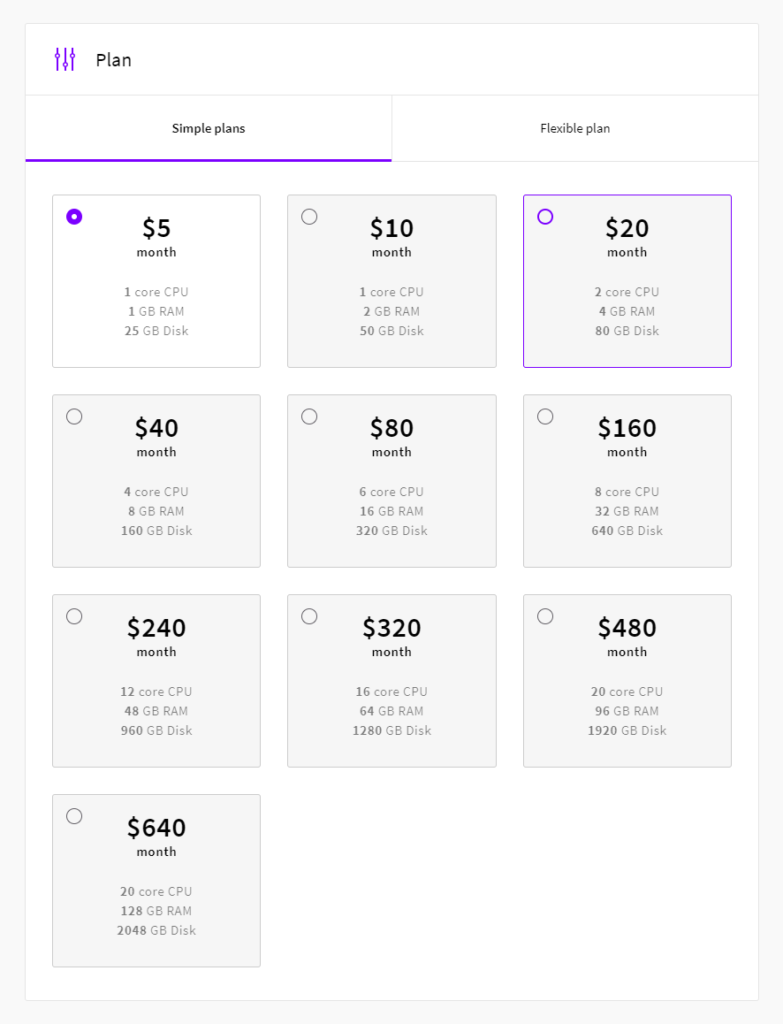This screenshot has height=1024, width=783.
Task: Select the $5 month radio button
Action: click(74, 216)
